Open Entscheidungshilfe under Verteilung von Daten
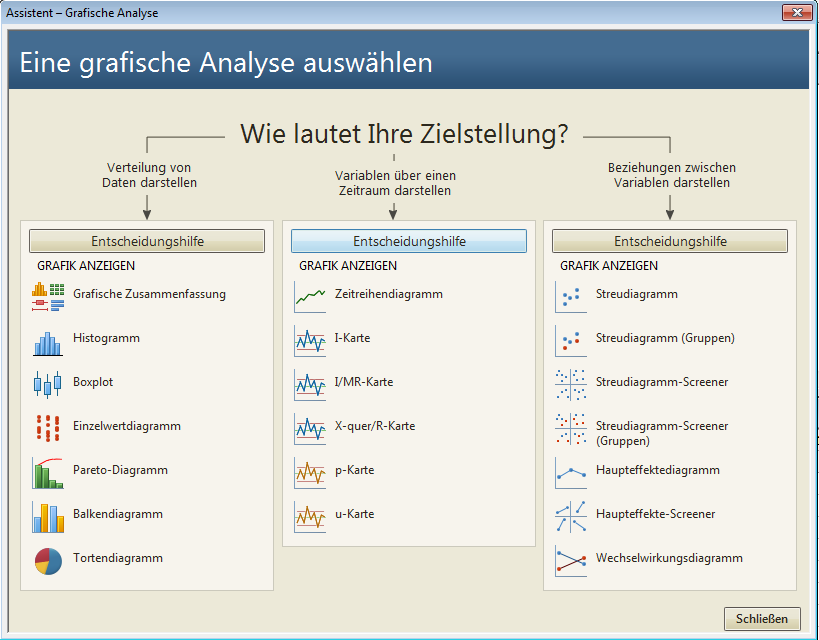The image size is (819, 640). pyautogui.click(x=147, y=241)
